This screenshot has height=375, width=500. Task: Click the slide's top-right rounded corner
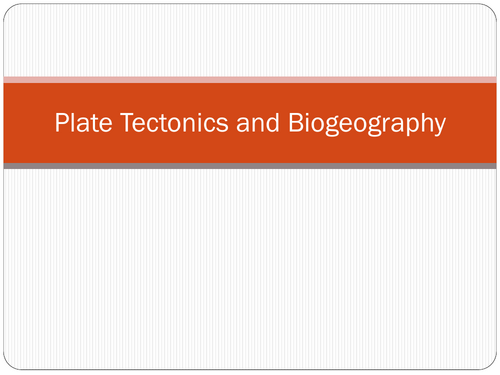pos(491,10)
